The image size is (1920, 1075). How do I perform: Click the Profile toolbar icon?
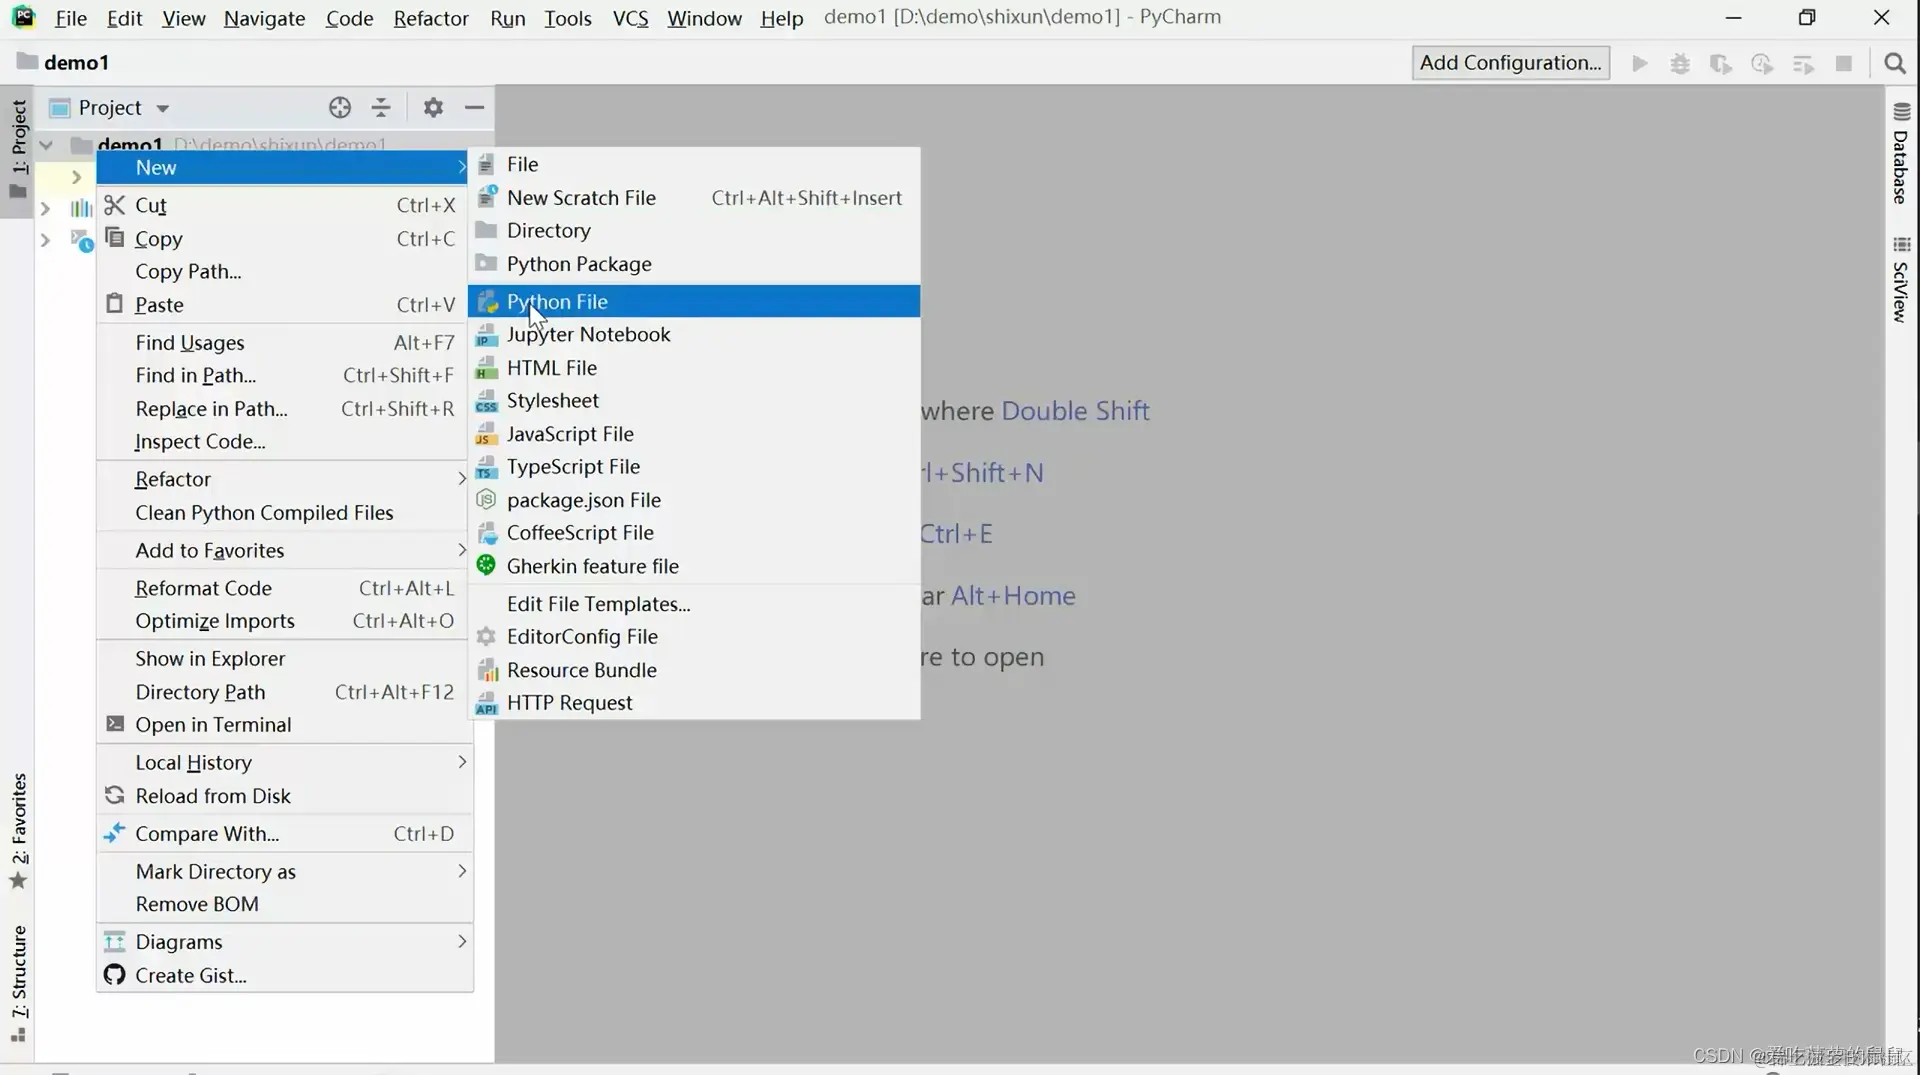(1762, 63)
